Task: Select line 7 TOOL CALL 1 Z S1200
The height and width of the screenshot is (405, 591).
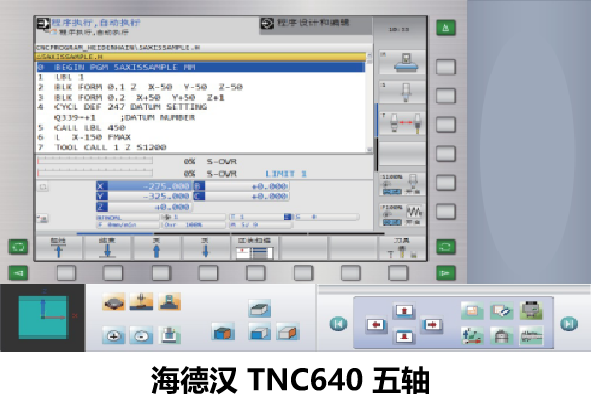Action: click(x=201, y=147)
